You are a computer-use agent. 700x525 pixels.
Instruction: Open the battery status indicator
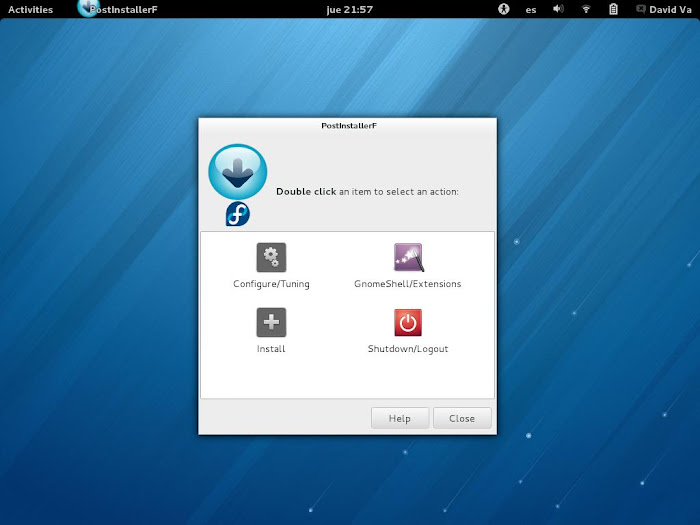point(613,9)
